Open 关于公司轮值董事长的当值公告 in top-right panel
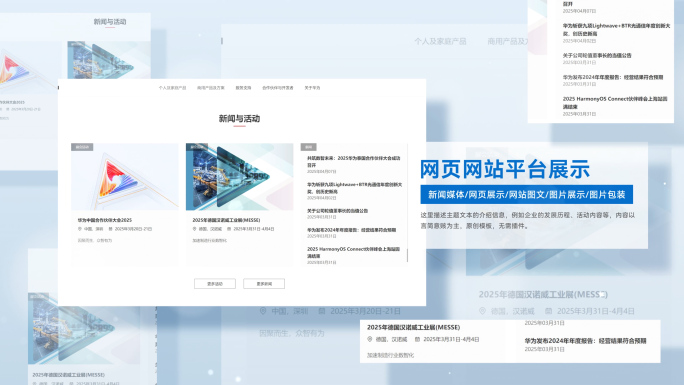Image resolution: width=684 pixels, height=385 pixels. [x=597, y=55]
